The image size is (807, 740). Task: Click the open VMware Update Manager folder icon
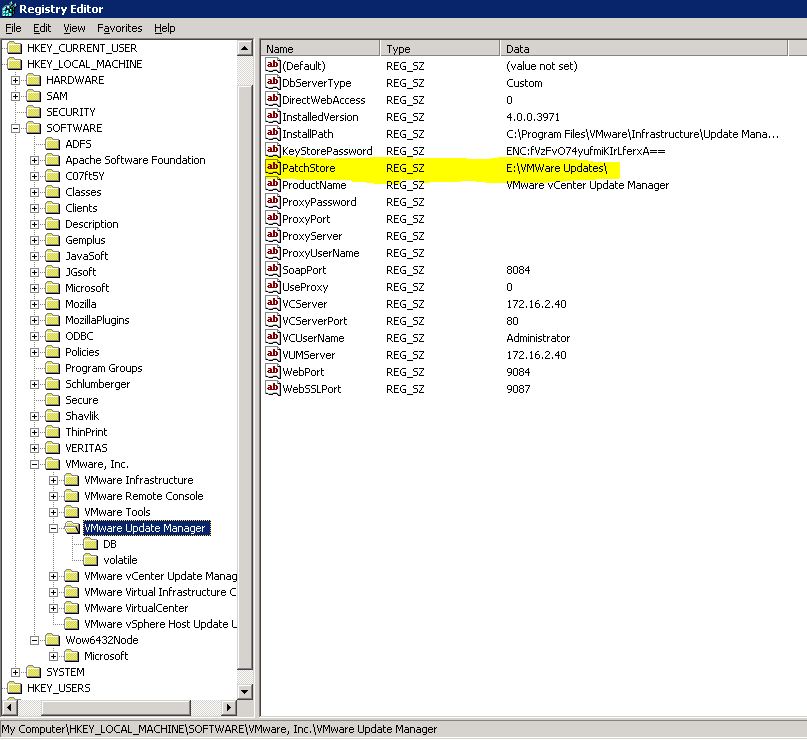click(72, 528)
